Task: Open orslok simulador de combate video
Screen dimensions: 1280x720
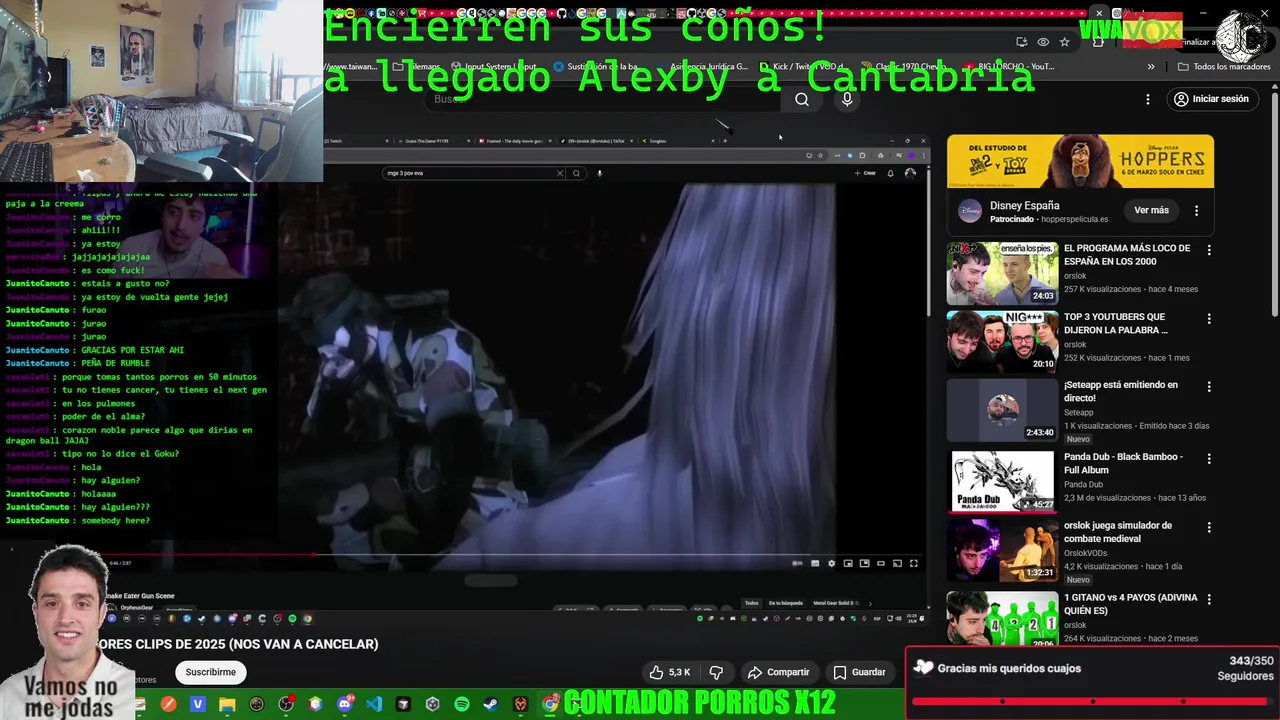Action: point(1002,550)
